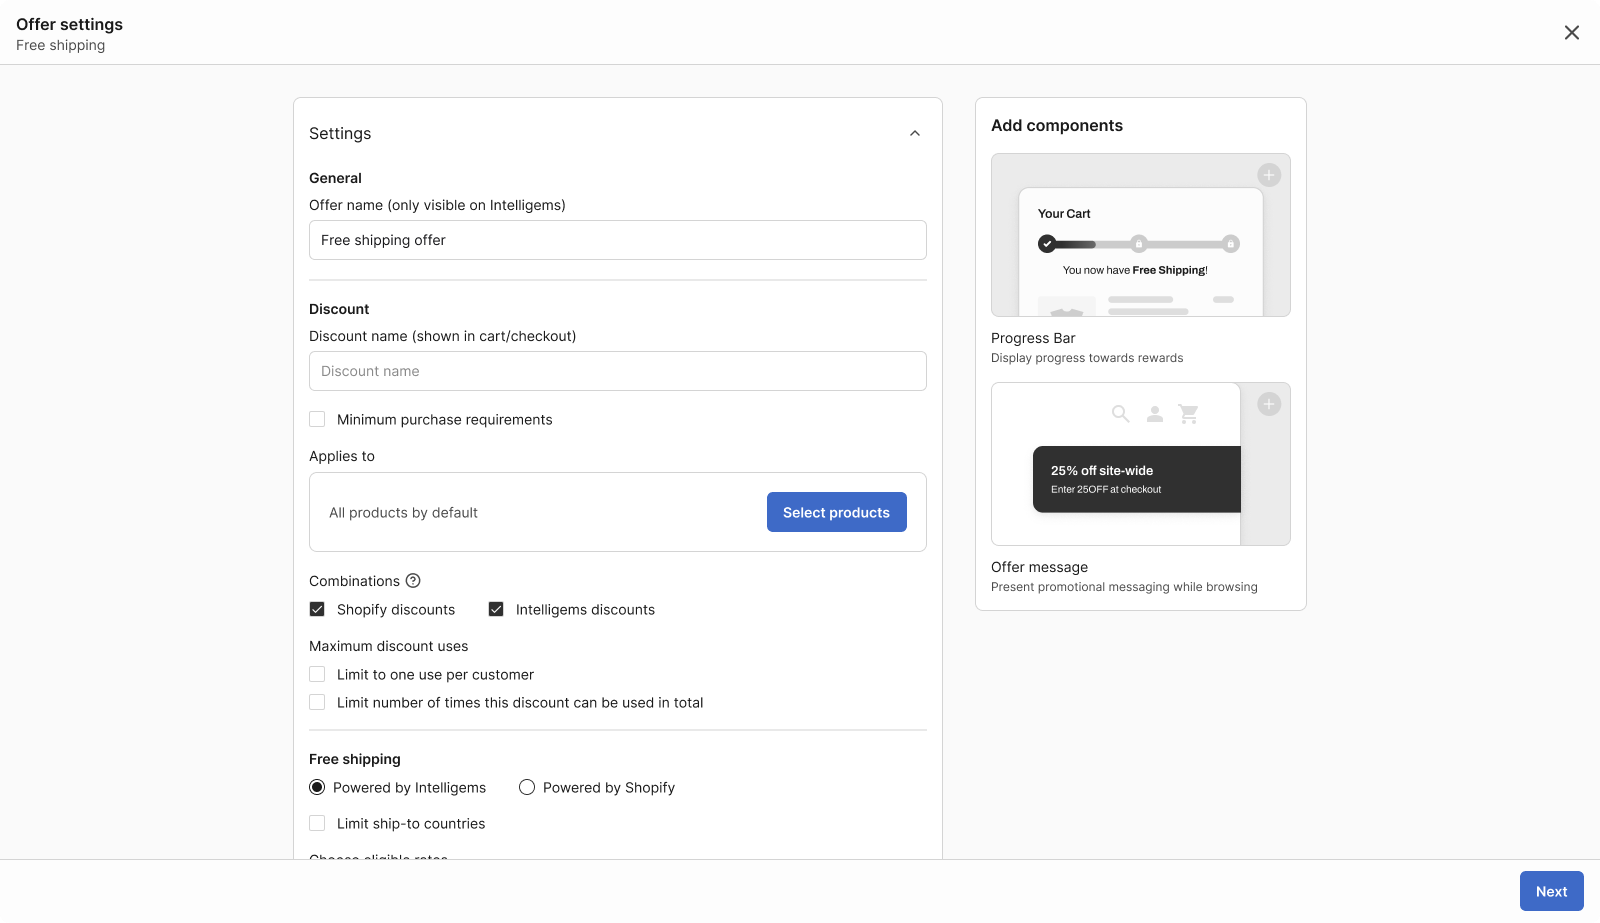The height and width of the screenshot is (923, 1600).
Task: Select Powered by Intelligems radio option
Action: (317, 788)
